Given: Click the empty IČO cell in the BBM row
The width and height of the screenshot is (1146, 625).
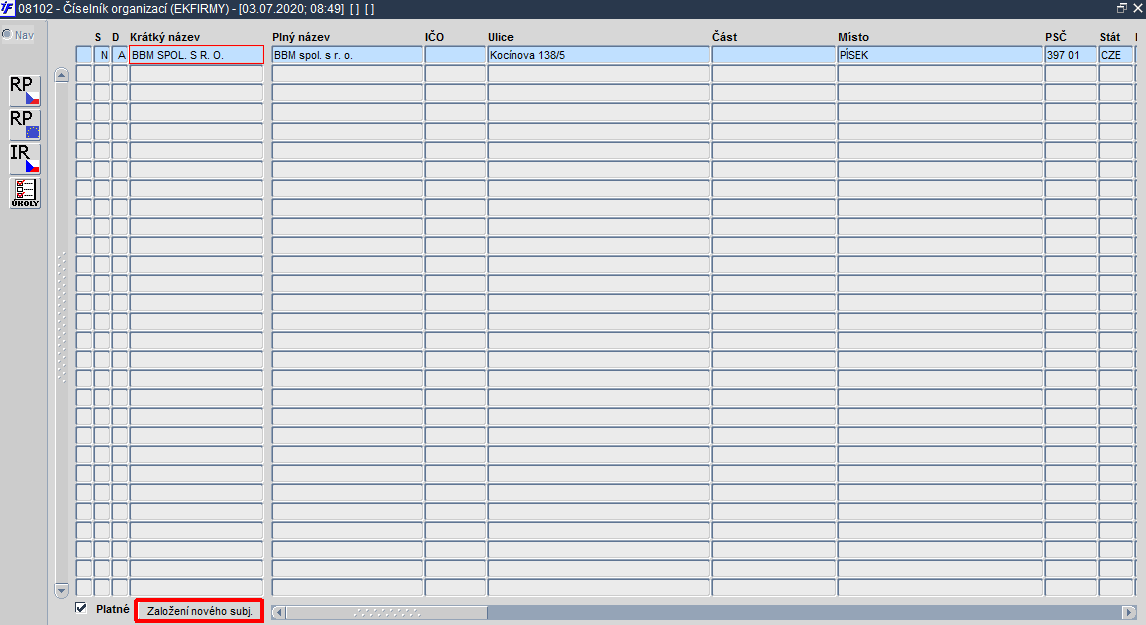Looking at the screenshot, I should coord(455,55).
